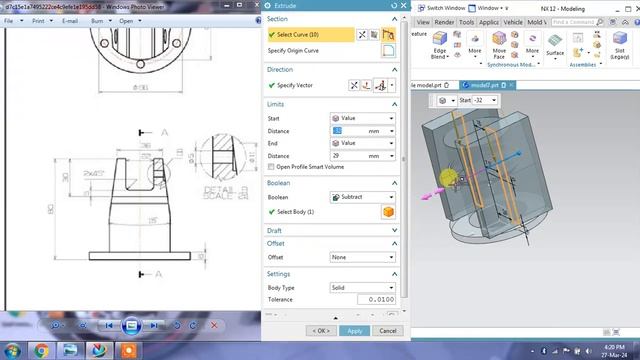Open the Vector Dialog icon in Direction

click(x=366, y=85)
